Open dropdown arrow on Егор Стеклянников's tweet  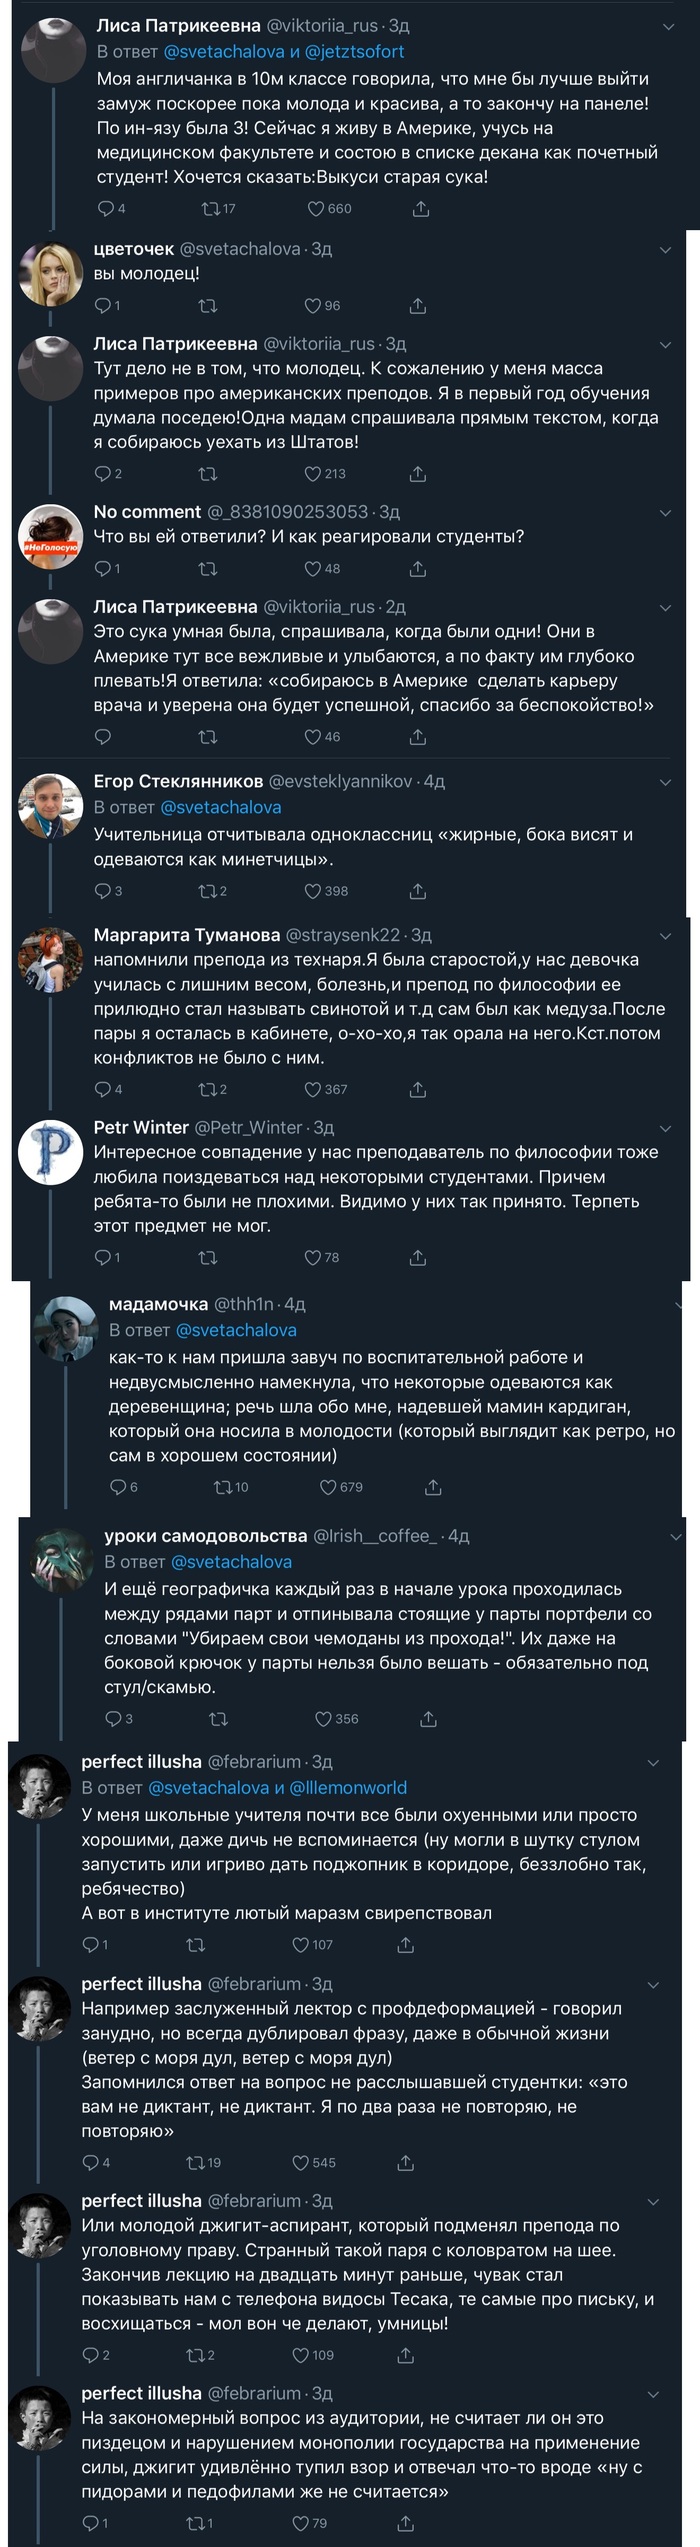666,781
